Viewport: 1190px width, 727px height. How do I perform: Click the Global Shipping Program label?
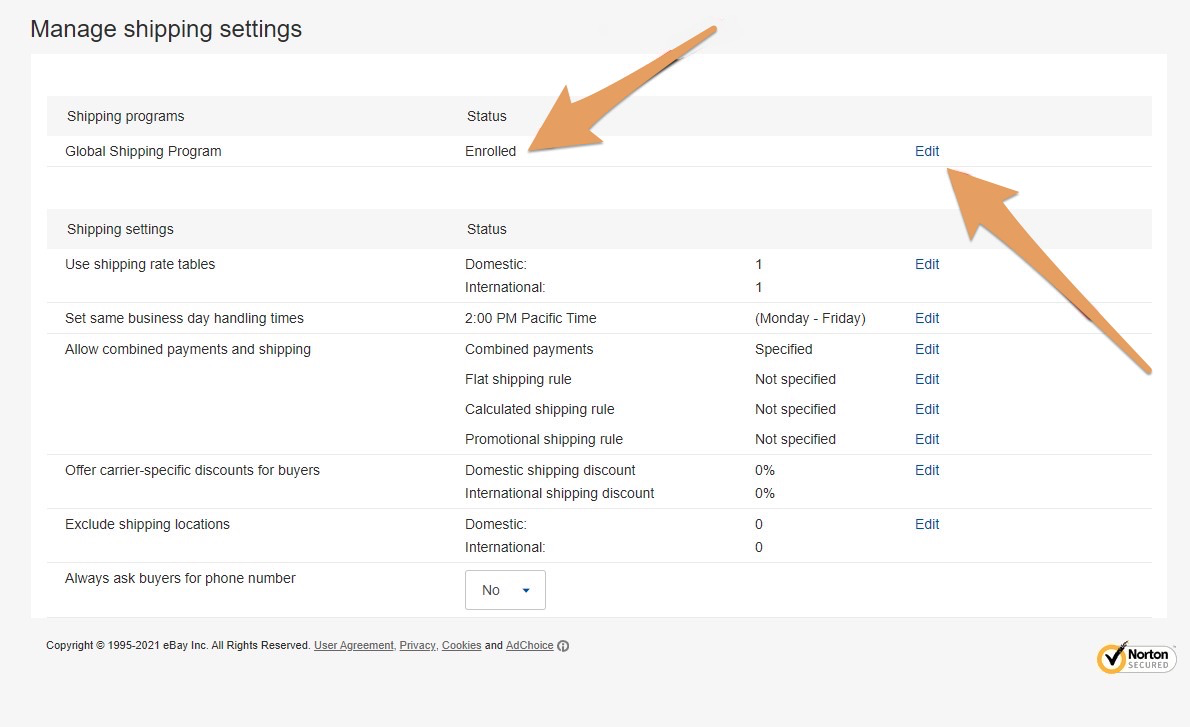point(143,151)
